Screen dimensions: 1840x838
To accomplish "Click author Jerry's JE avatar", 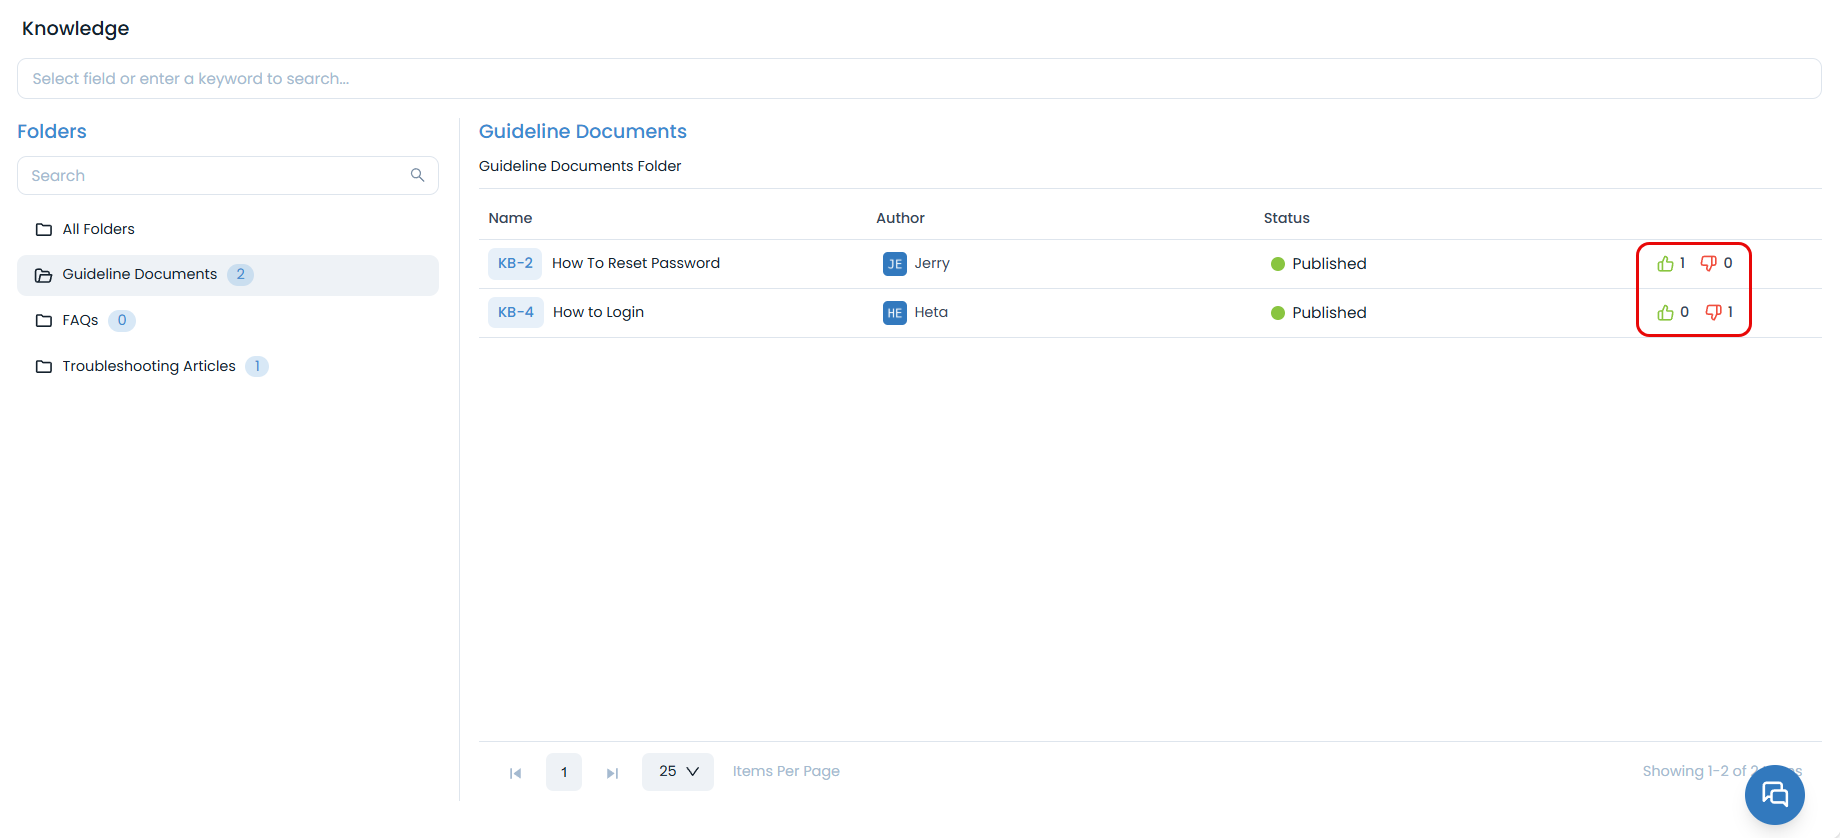I will [894, 264].
